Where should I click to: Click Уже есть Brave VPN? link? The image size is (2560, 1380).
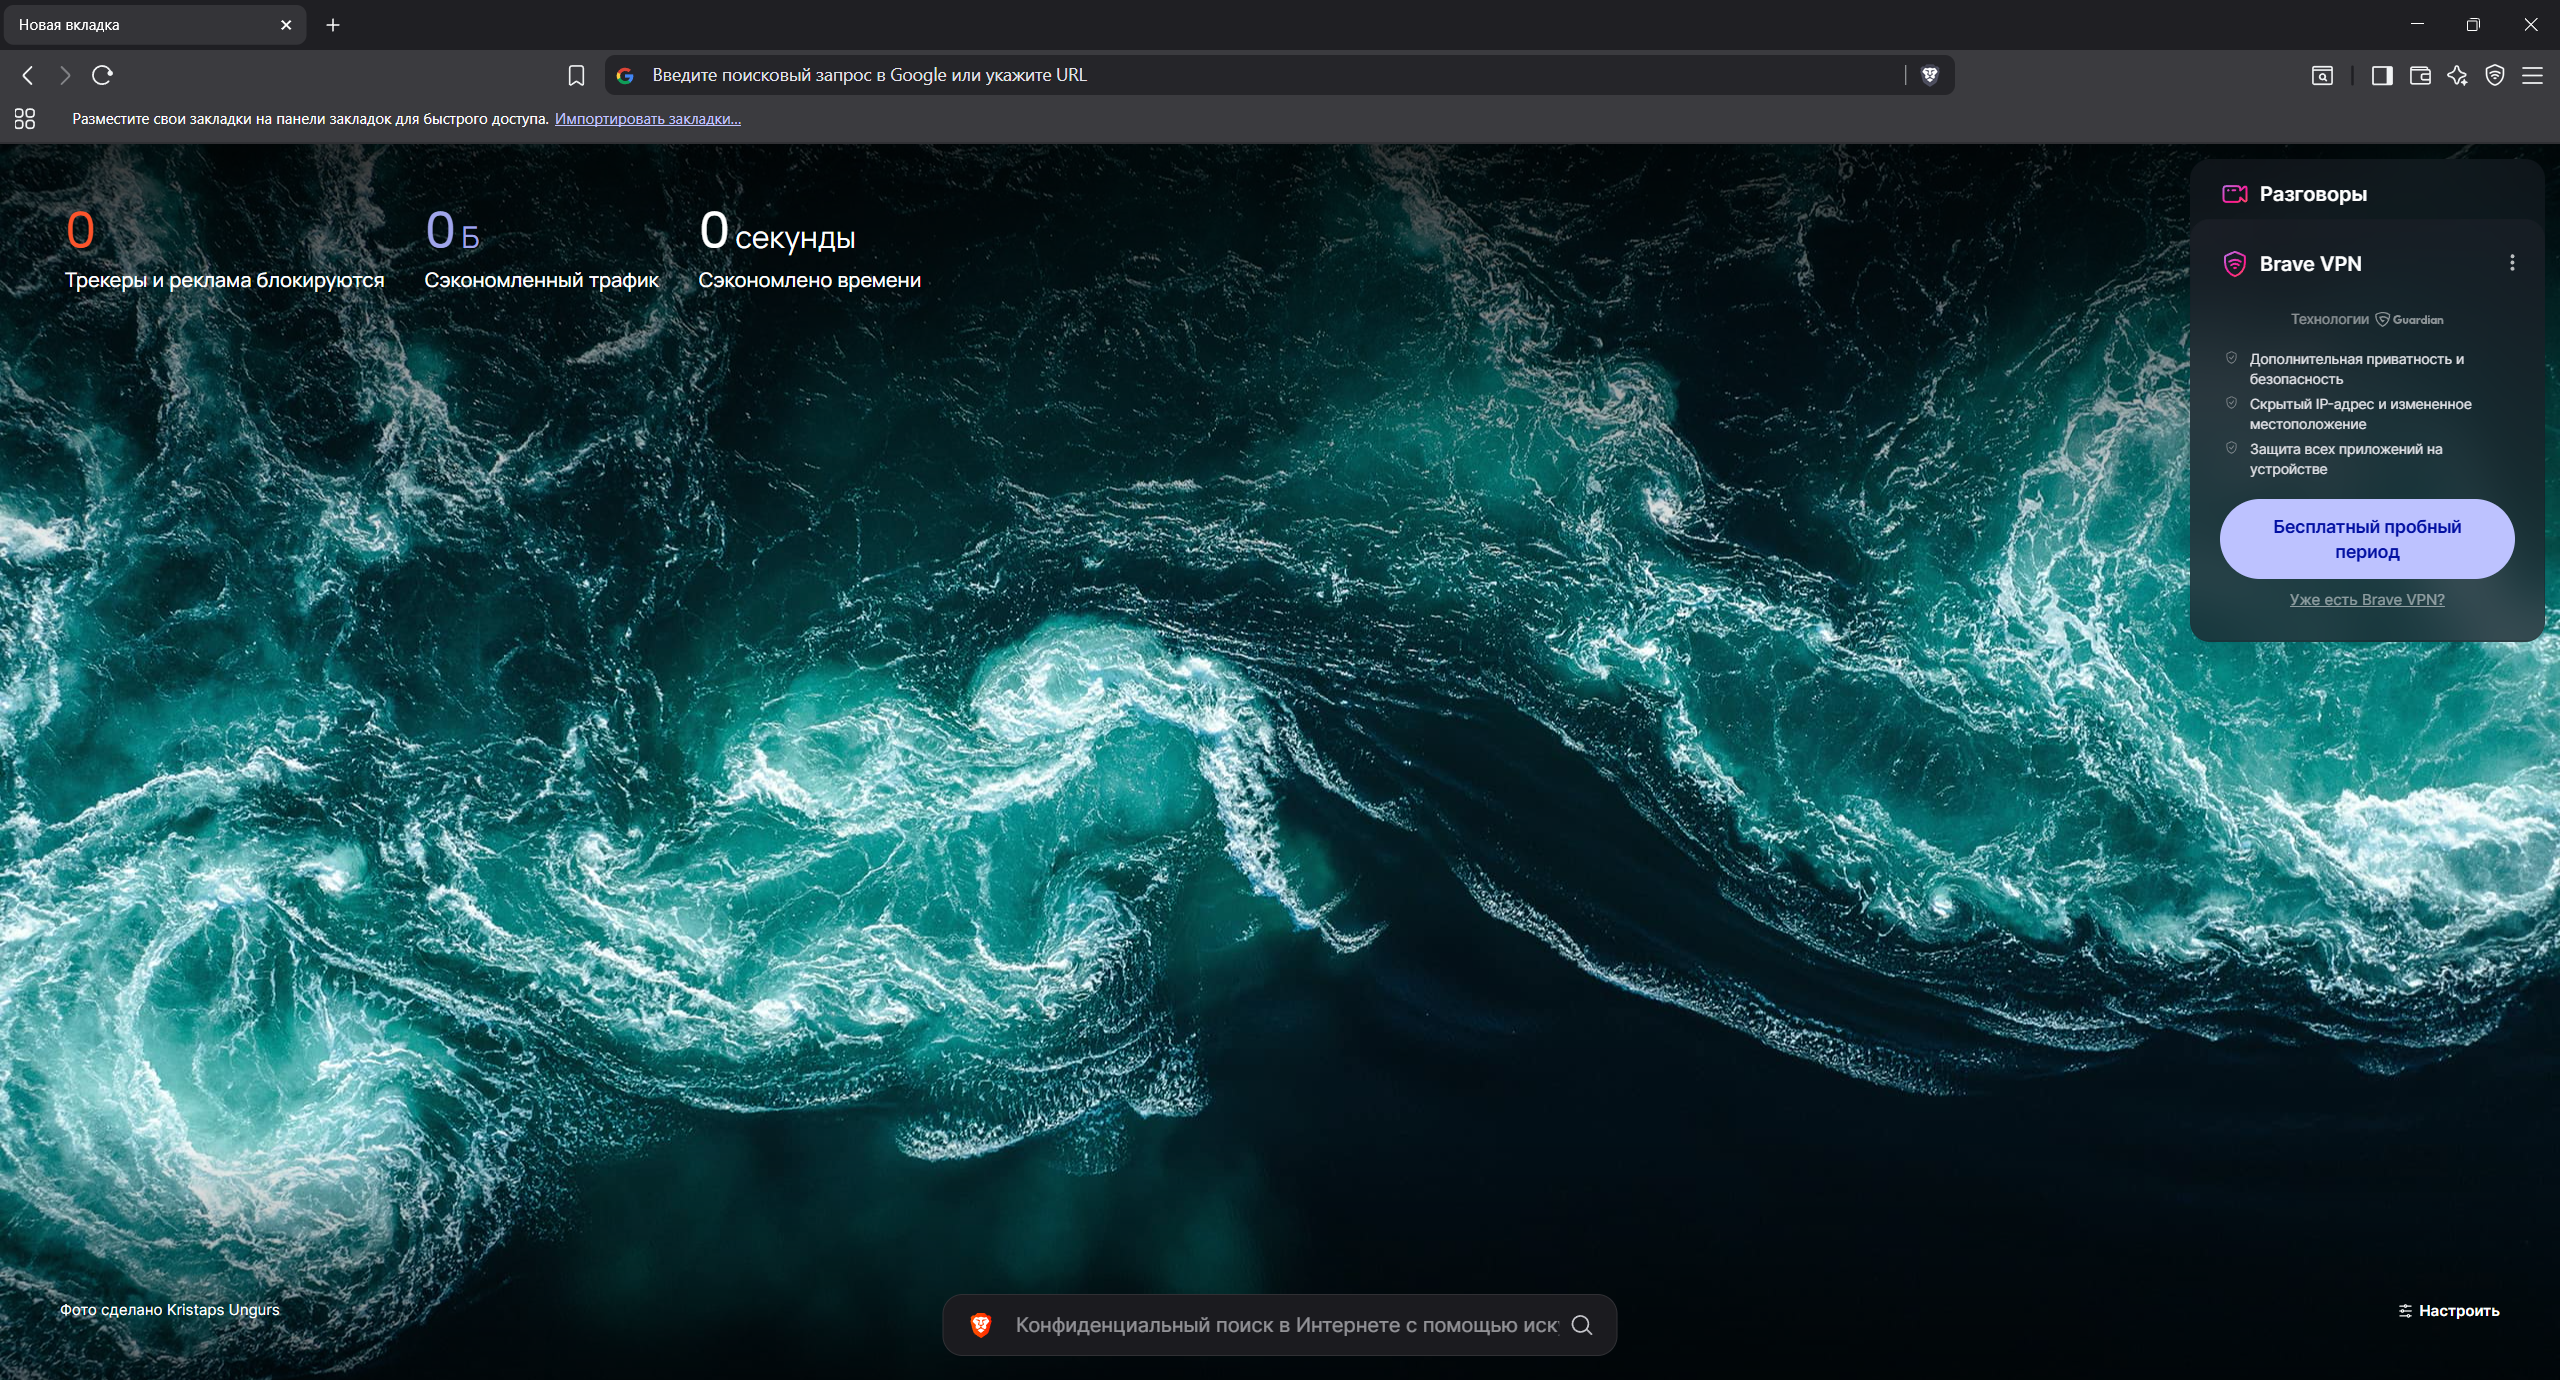coord(2366,600)
